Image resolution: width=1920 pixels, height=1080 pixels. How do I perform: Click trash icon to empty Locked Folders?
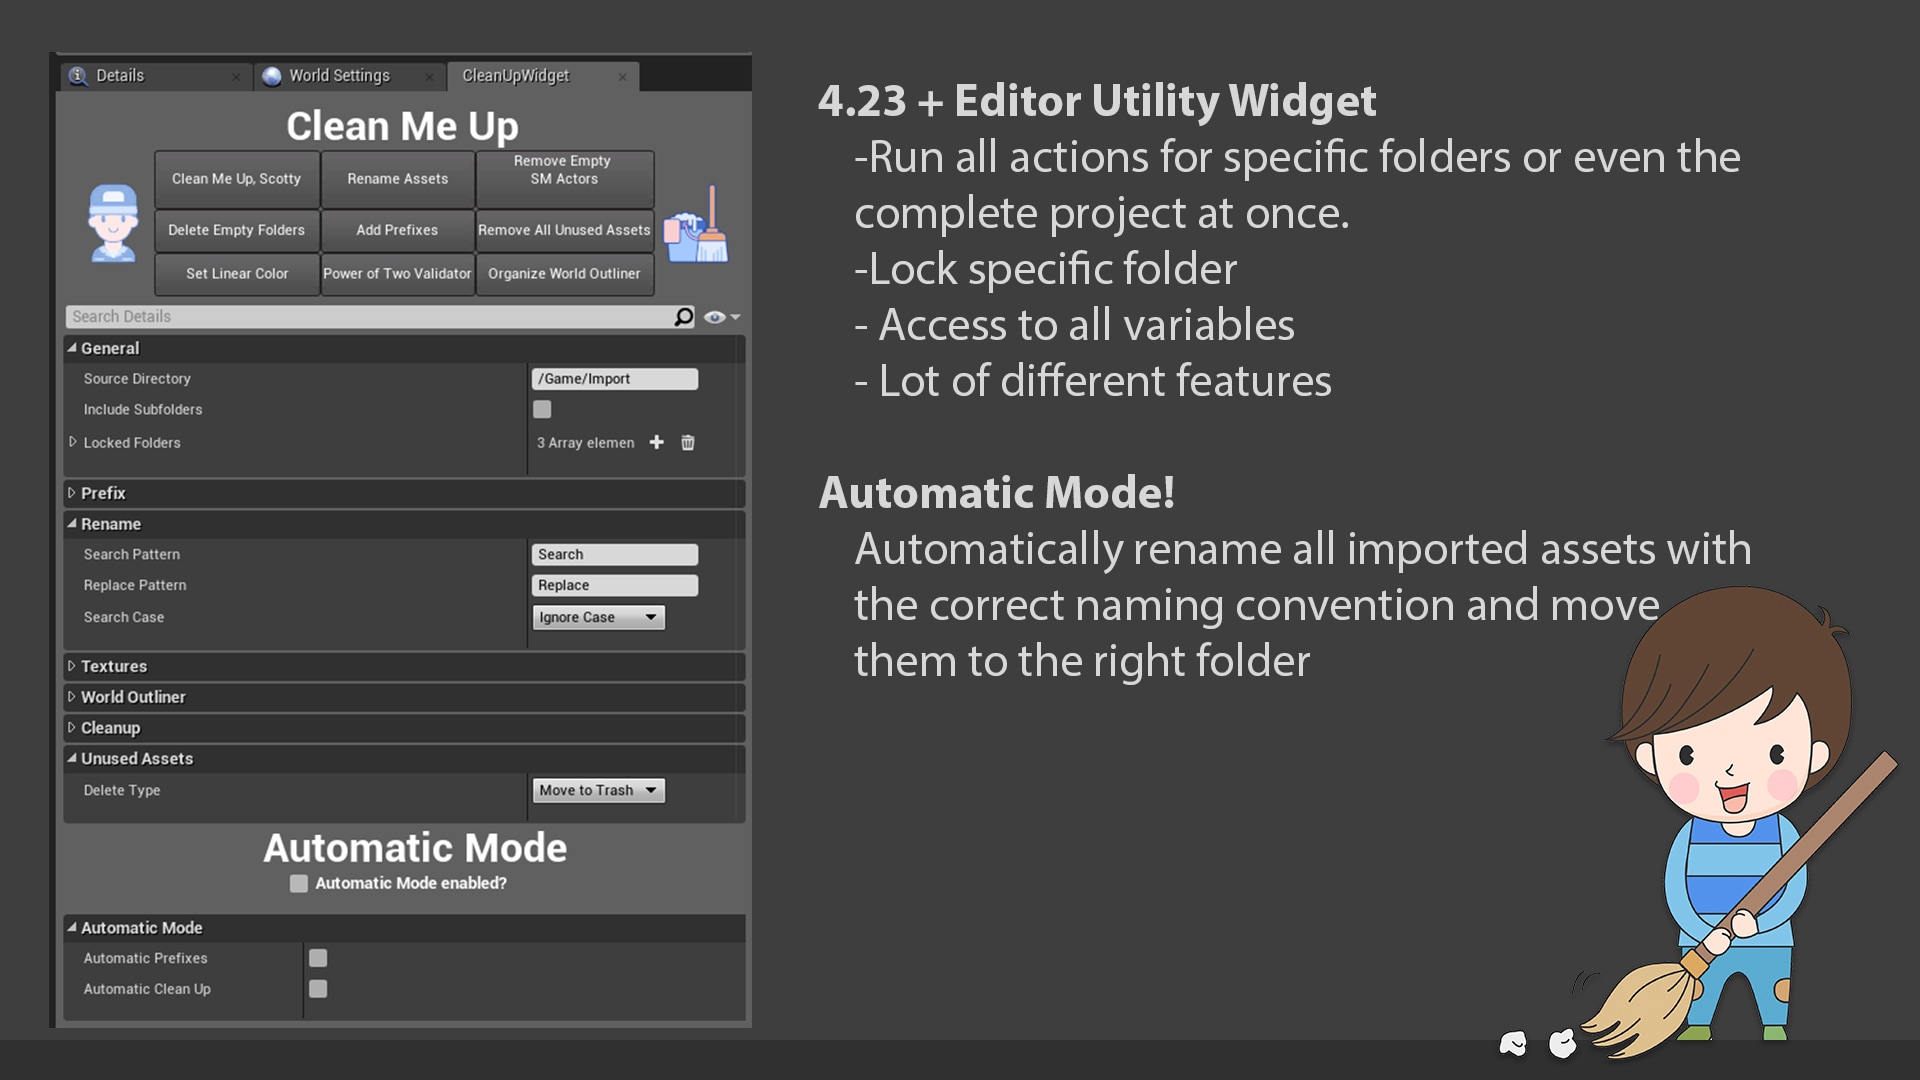688,442
